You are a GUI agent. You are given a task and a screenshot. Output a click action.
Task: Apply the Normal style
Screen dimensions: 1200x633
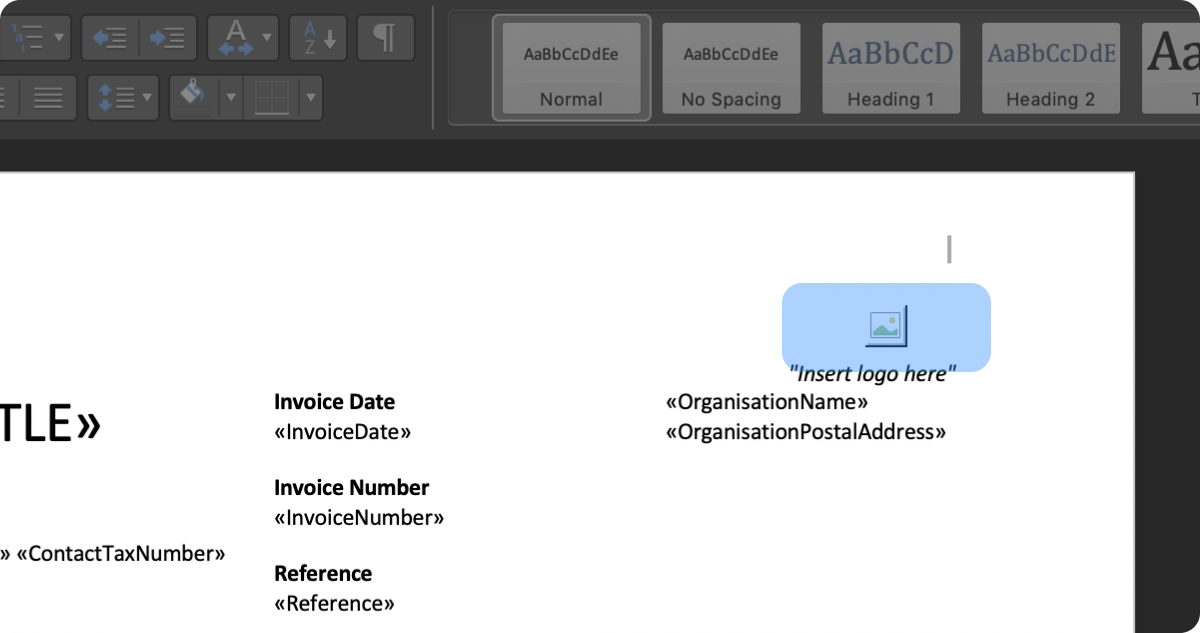click(571, 69)
